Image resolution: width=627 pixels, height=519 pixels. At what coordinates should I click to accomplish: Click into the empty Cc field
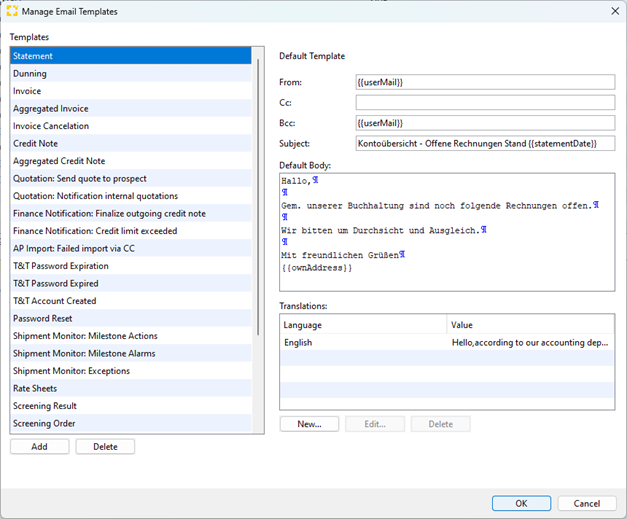[x=485, y=103]
